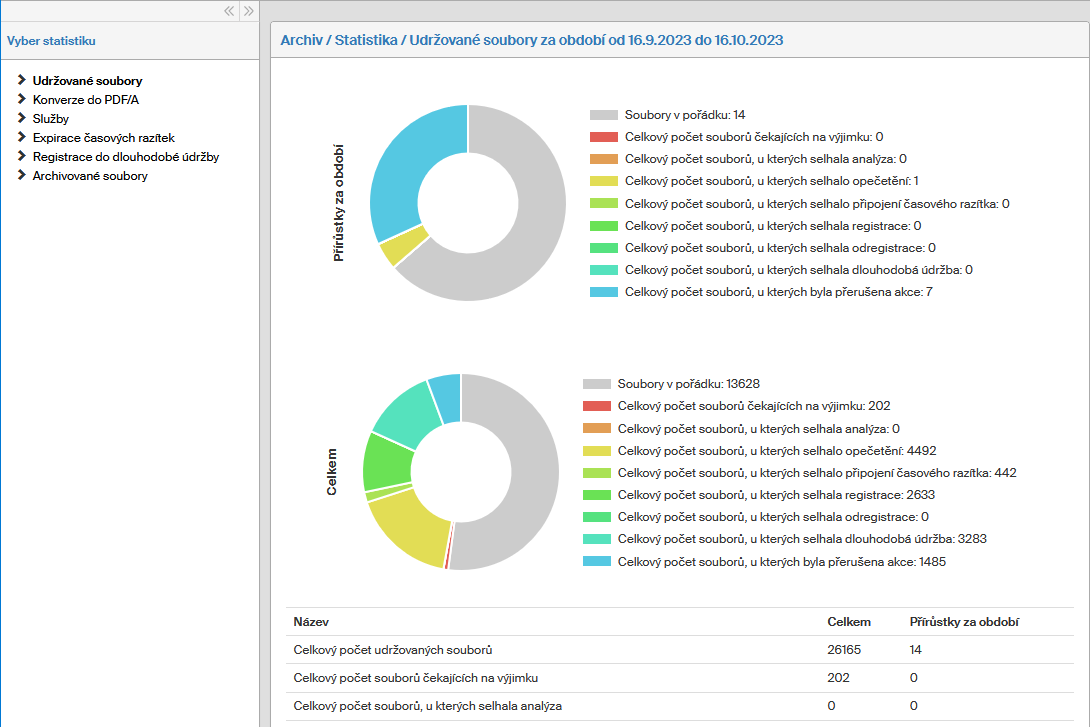Click the Název column header
The width and height of the screenshot is (1090, 727).
coord(310,622)
